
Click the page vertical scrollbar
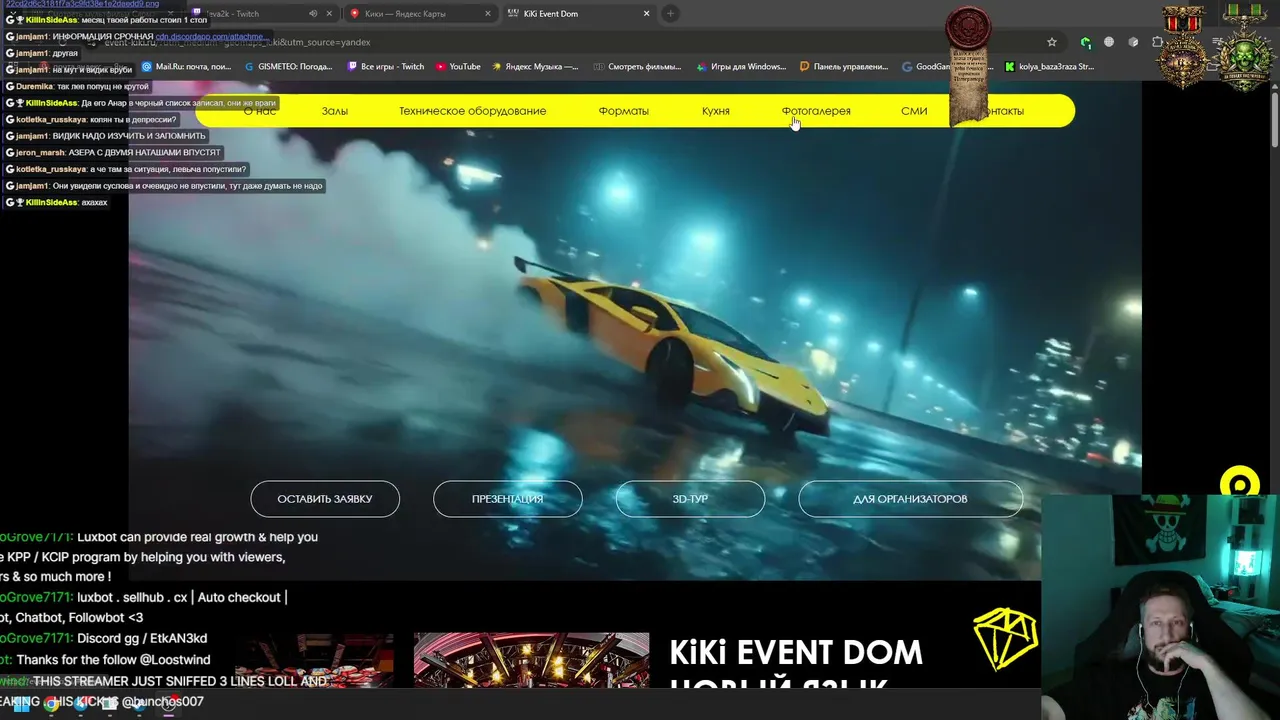1275,120
